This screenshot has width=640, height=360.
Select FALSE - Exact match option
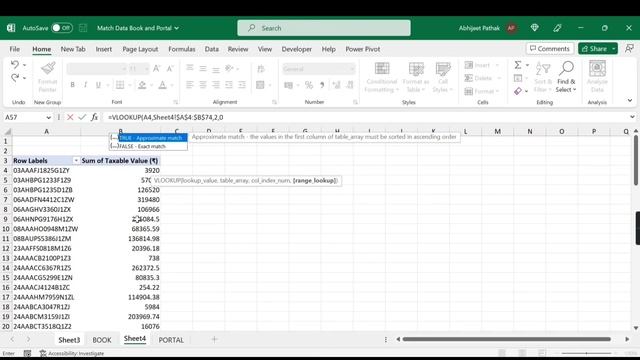(149, 146)
